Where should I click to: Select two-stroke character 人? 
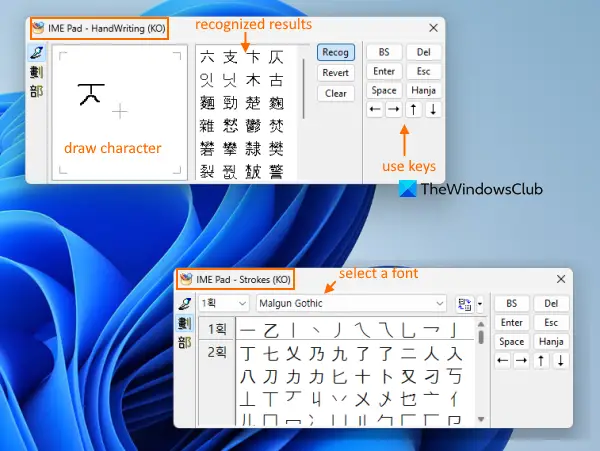(x=431, y=353)
